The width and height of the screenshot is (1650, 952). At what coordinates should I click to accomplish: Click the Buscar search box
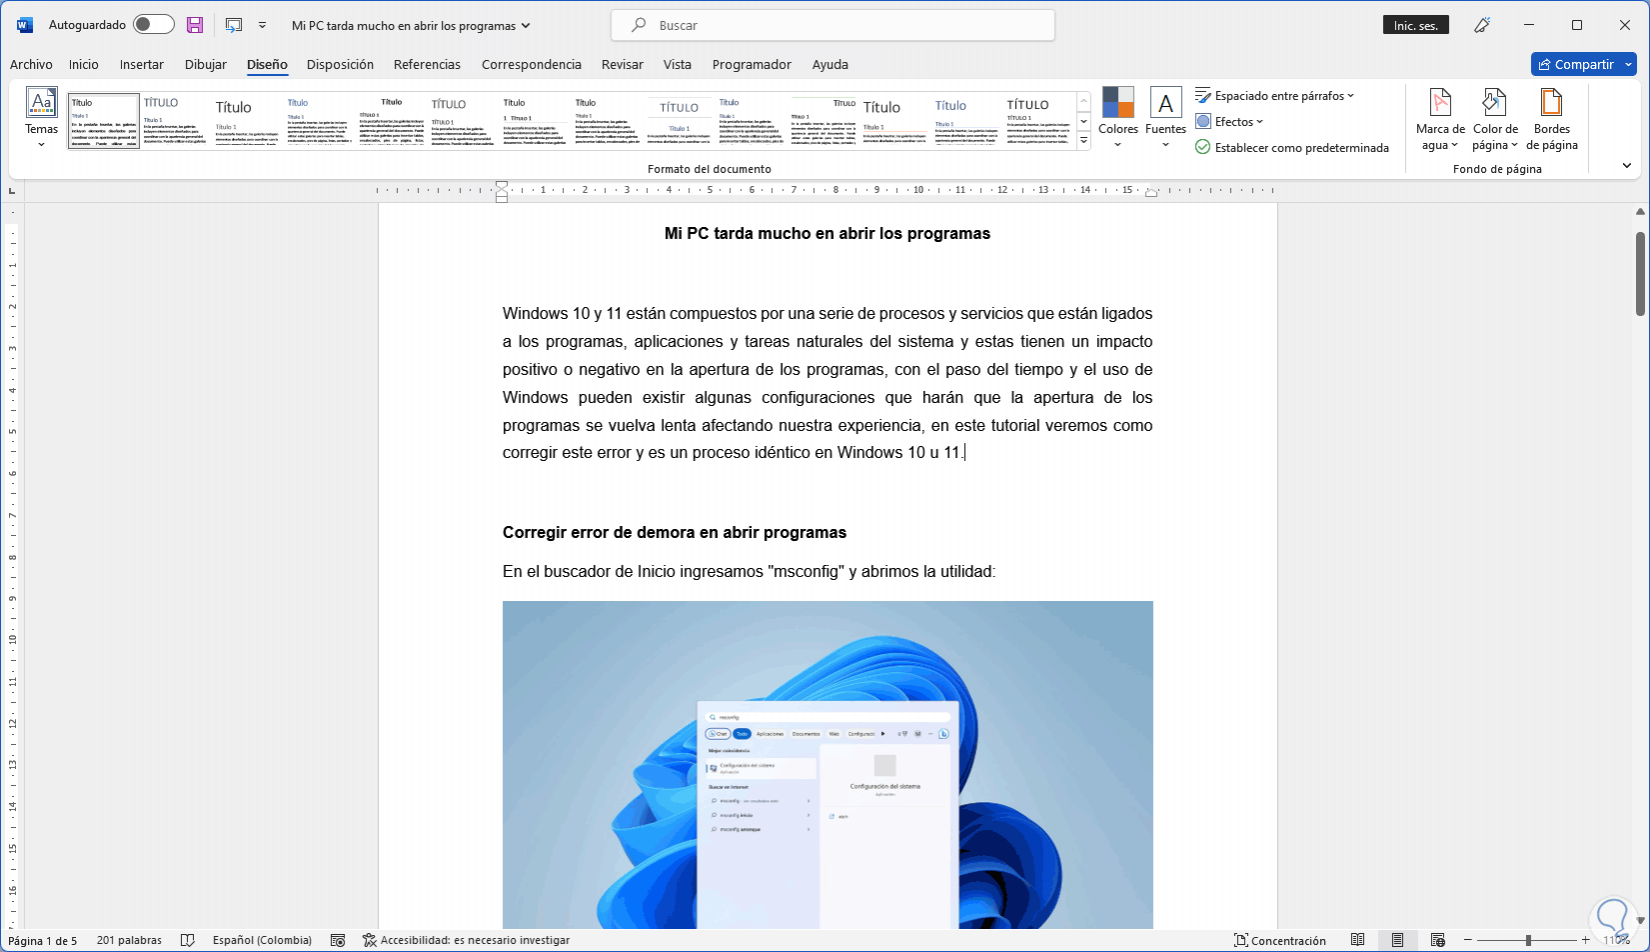(833, 25)
